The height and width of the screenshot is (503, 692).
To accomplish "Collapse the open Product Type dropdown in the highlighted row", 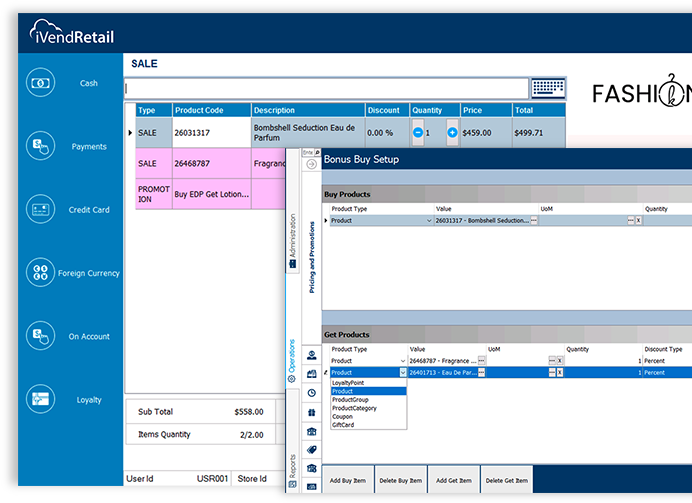I will tap(403, 372).
